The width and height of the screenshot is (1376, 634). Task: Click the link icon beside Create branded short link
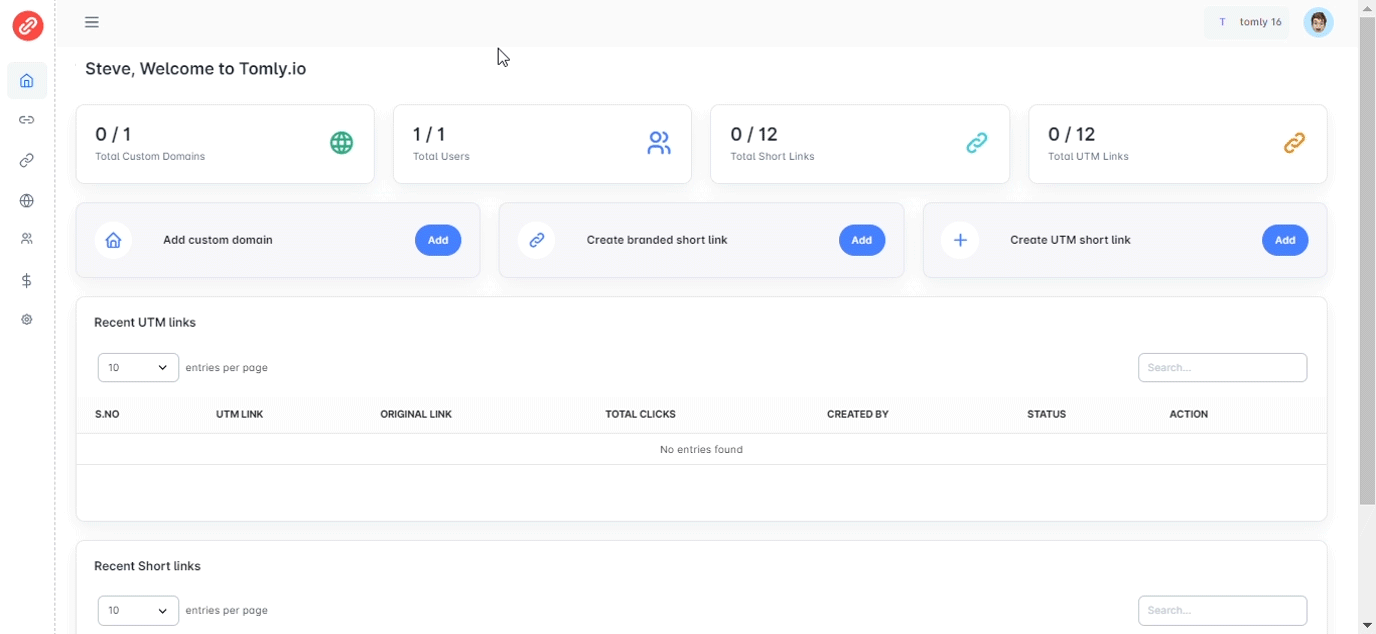537,240
